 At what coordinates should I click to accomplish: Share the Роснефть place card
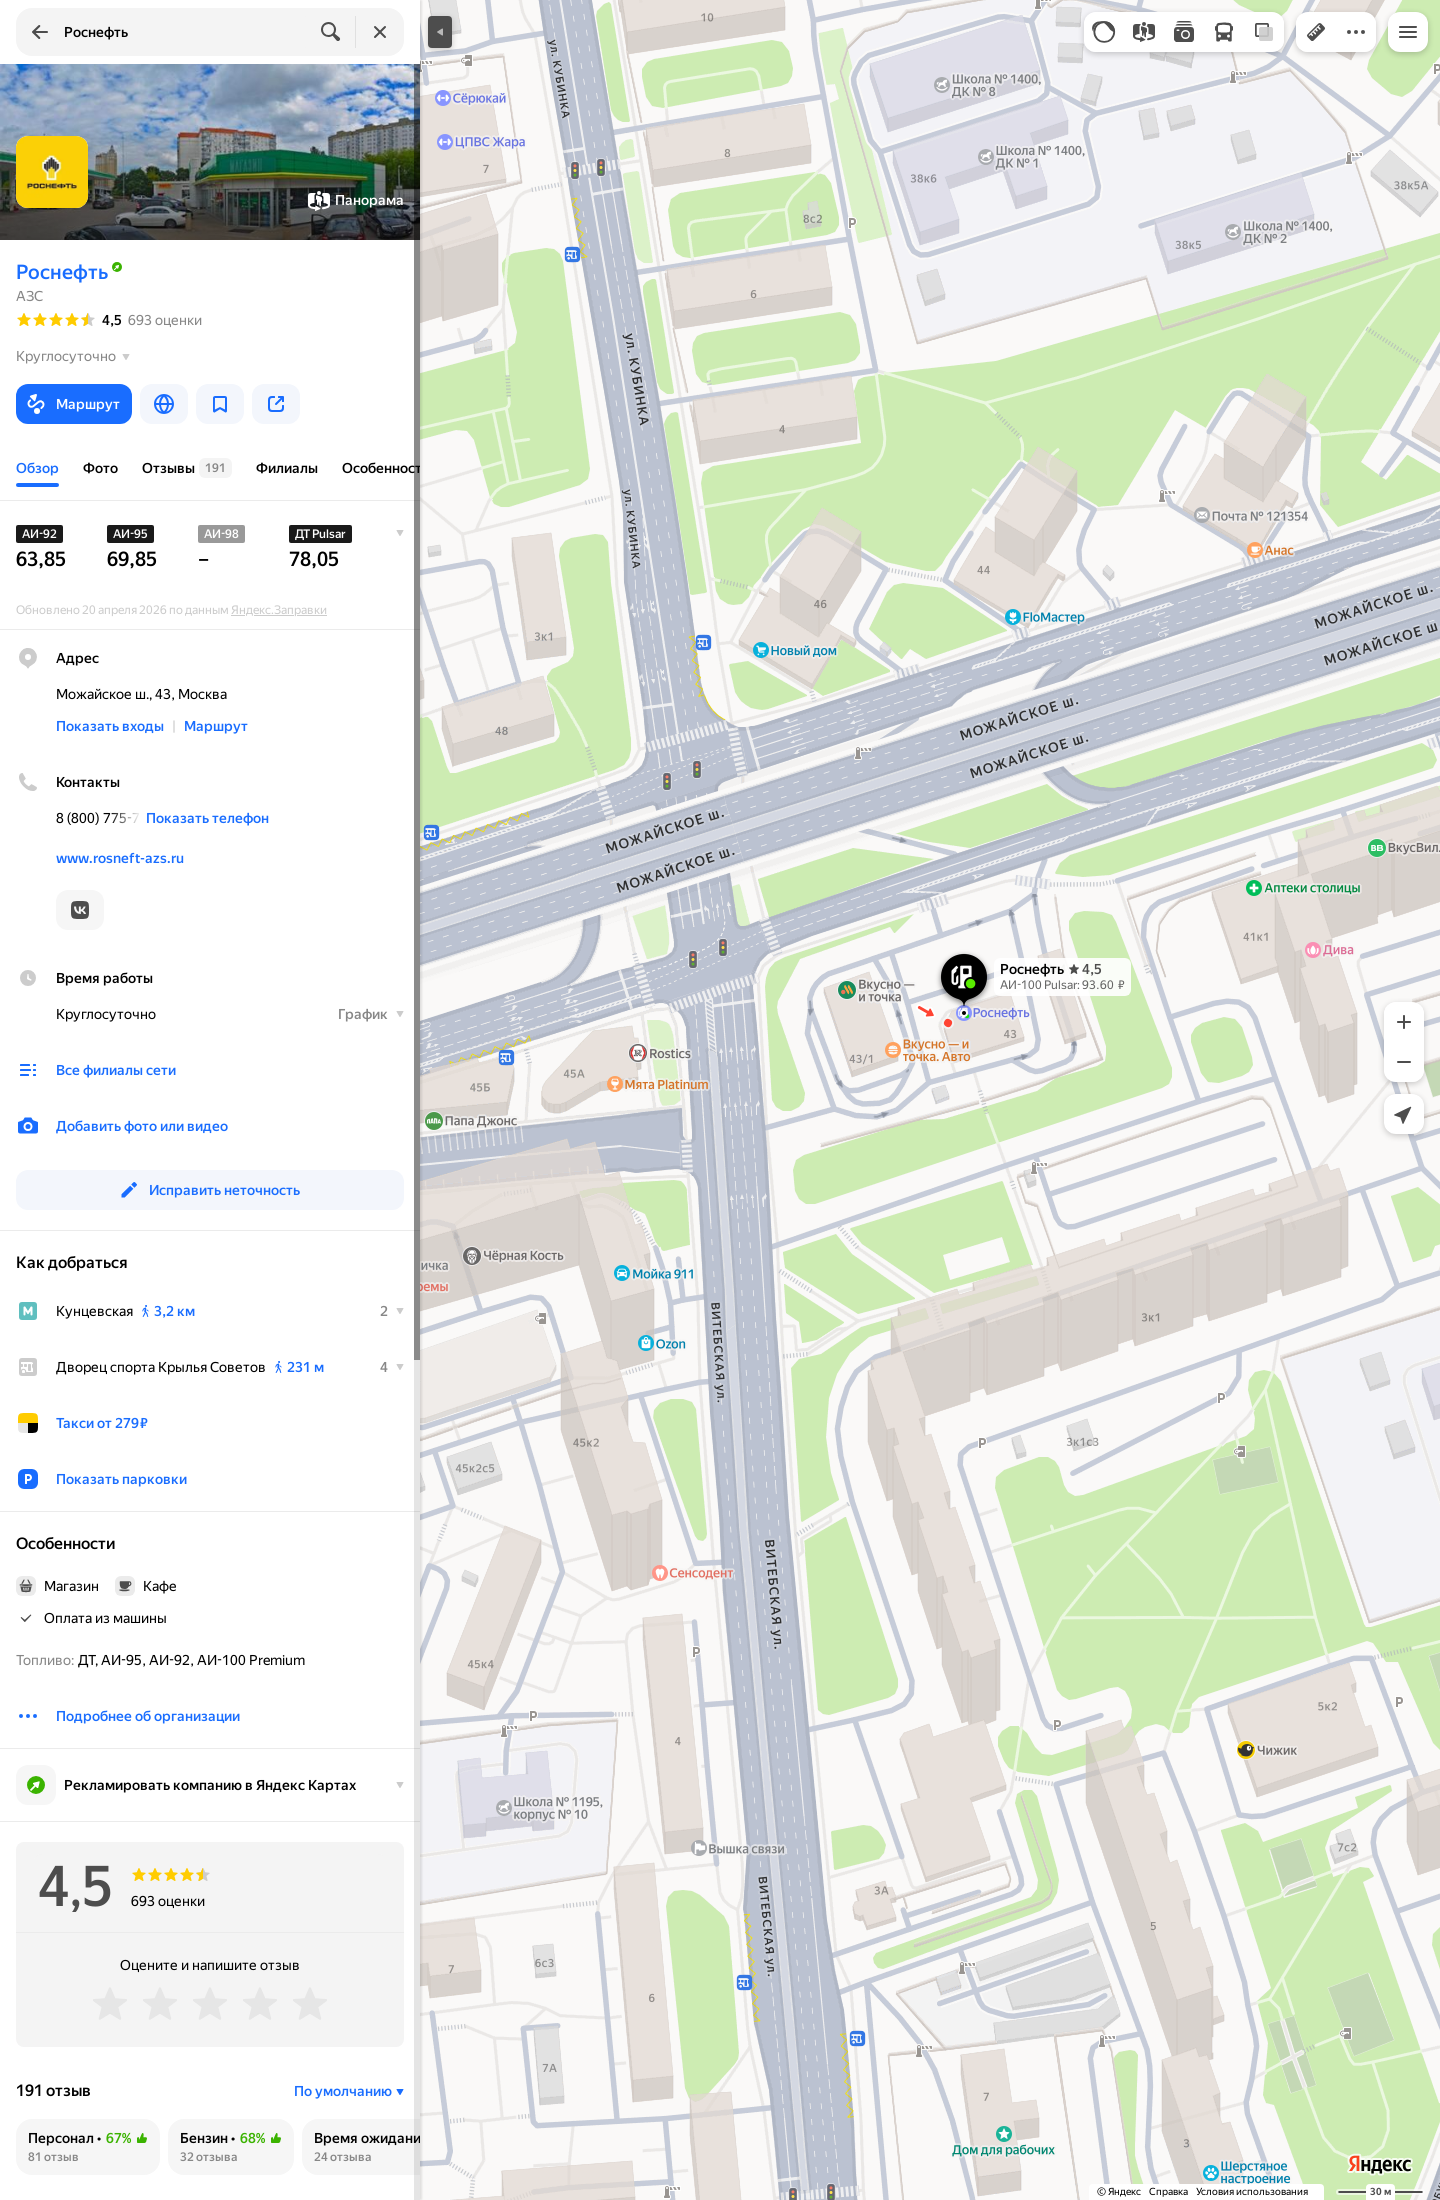[276, 404]
